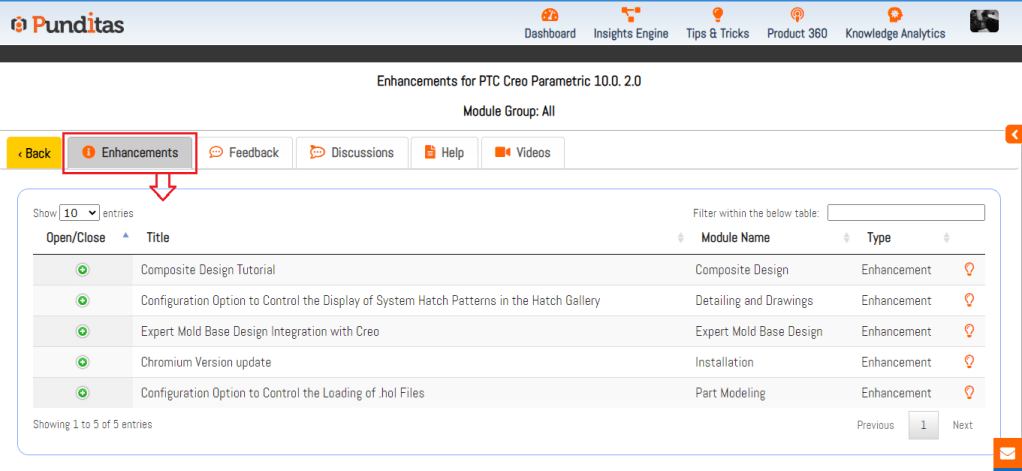Image resolution: width=1022 pixels, height=471 pixels.
Task: Click the orange mail envelope icon
Action: click(x=1007, y=453)
